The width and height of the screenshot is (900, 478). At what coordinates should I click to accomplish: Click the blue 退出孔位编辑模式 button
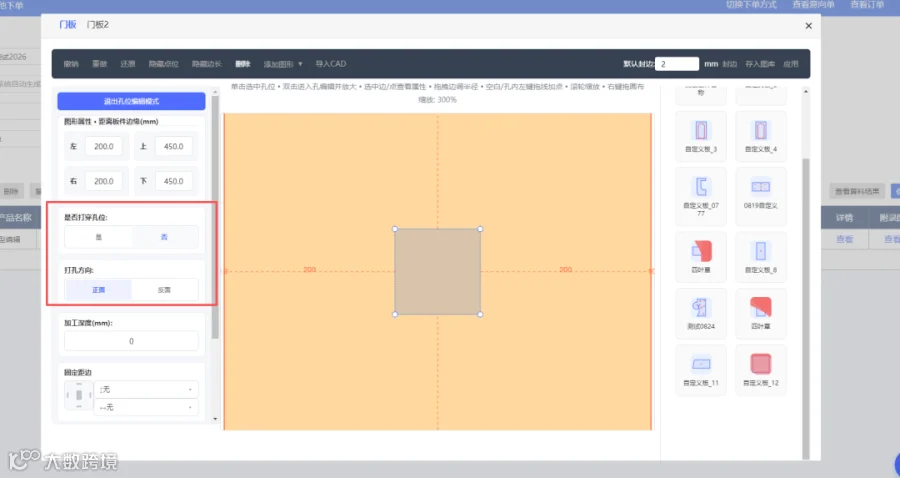[x=131, y=101]
